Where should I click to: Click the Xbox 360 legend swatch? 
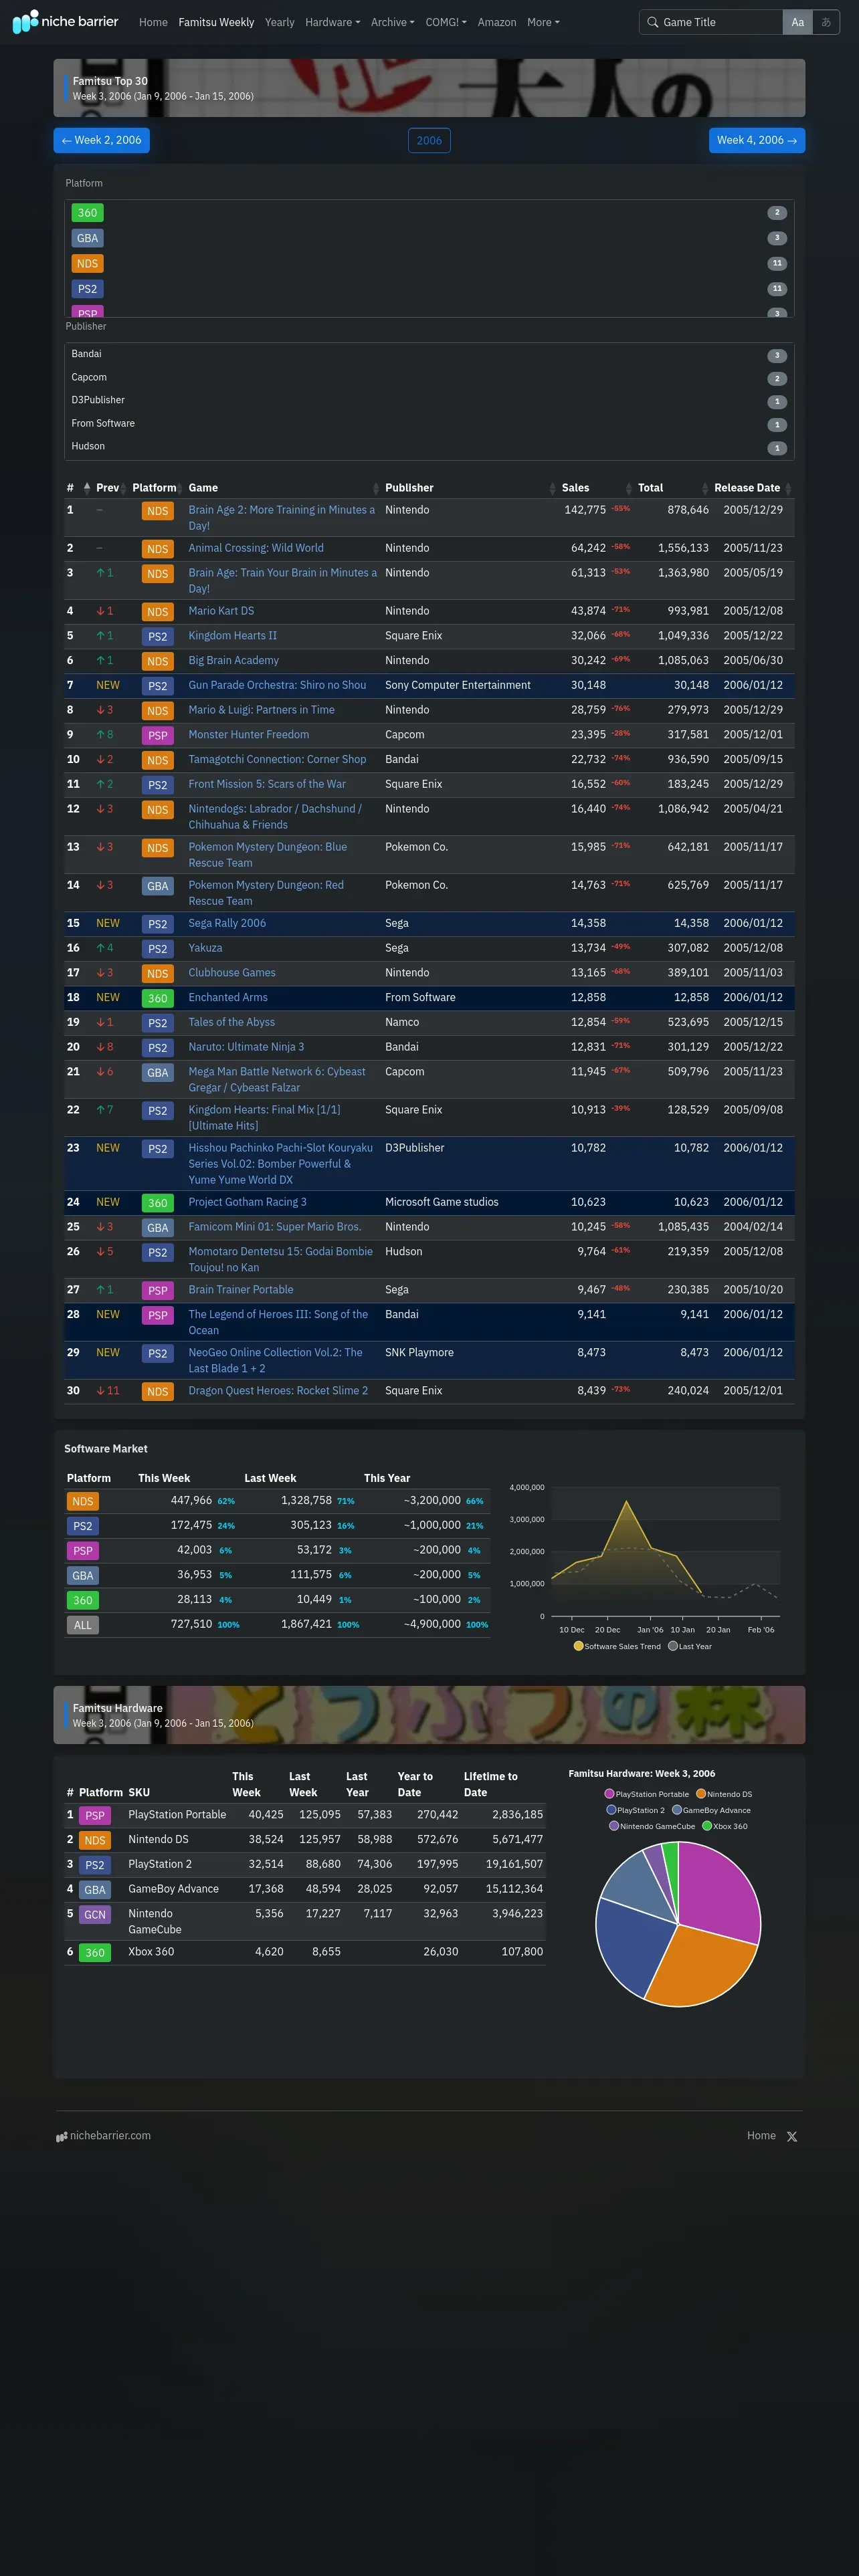[707, 1826]
